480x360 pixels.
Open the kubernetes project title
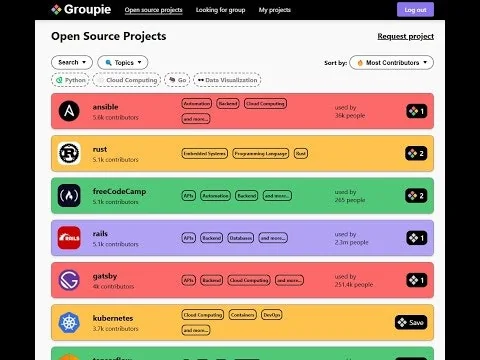(113, 318)
